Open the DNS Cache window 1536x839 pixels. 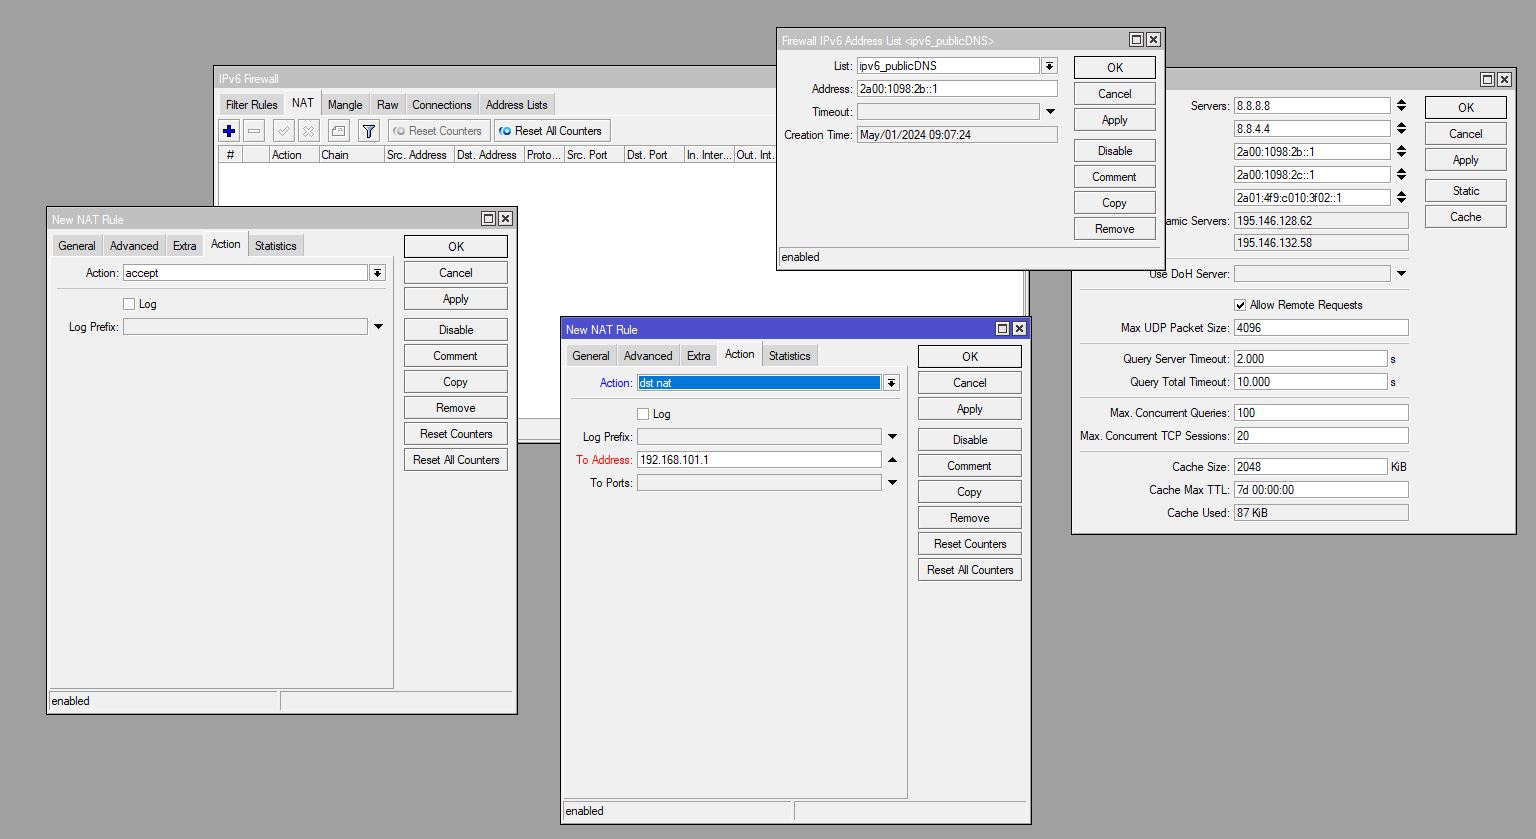(1464, 216)
